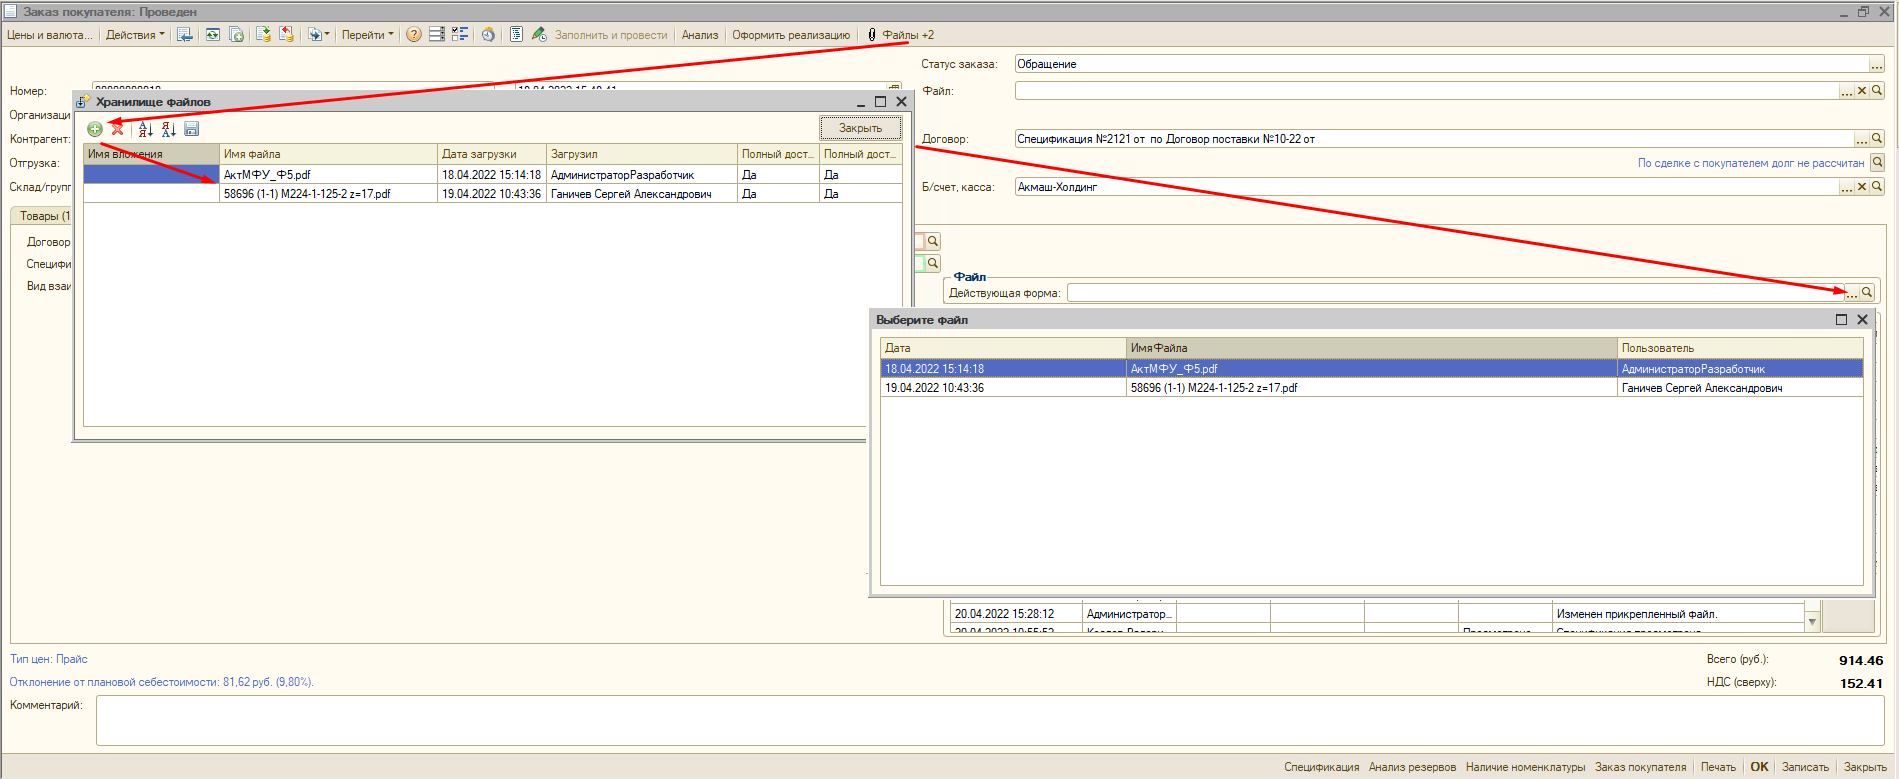The width and height of the screenshot is (1899, 779).
Task: Open magnifier next to Договор field
Action: pyautogui.click(x=1877, y=139)
